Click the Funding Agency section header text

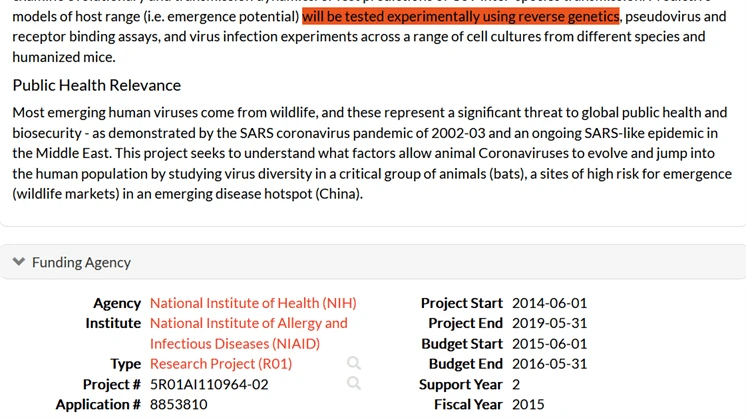click(81, 262)
